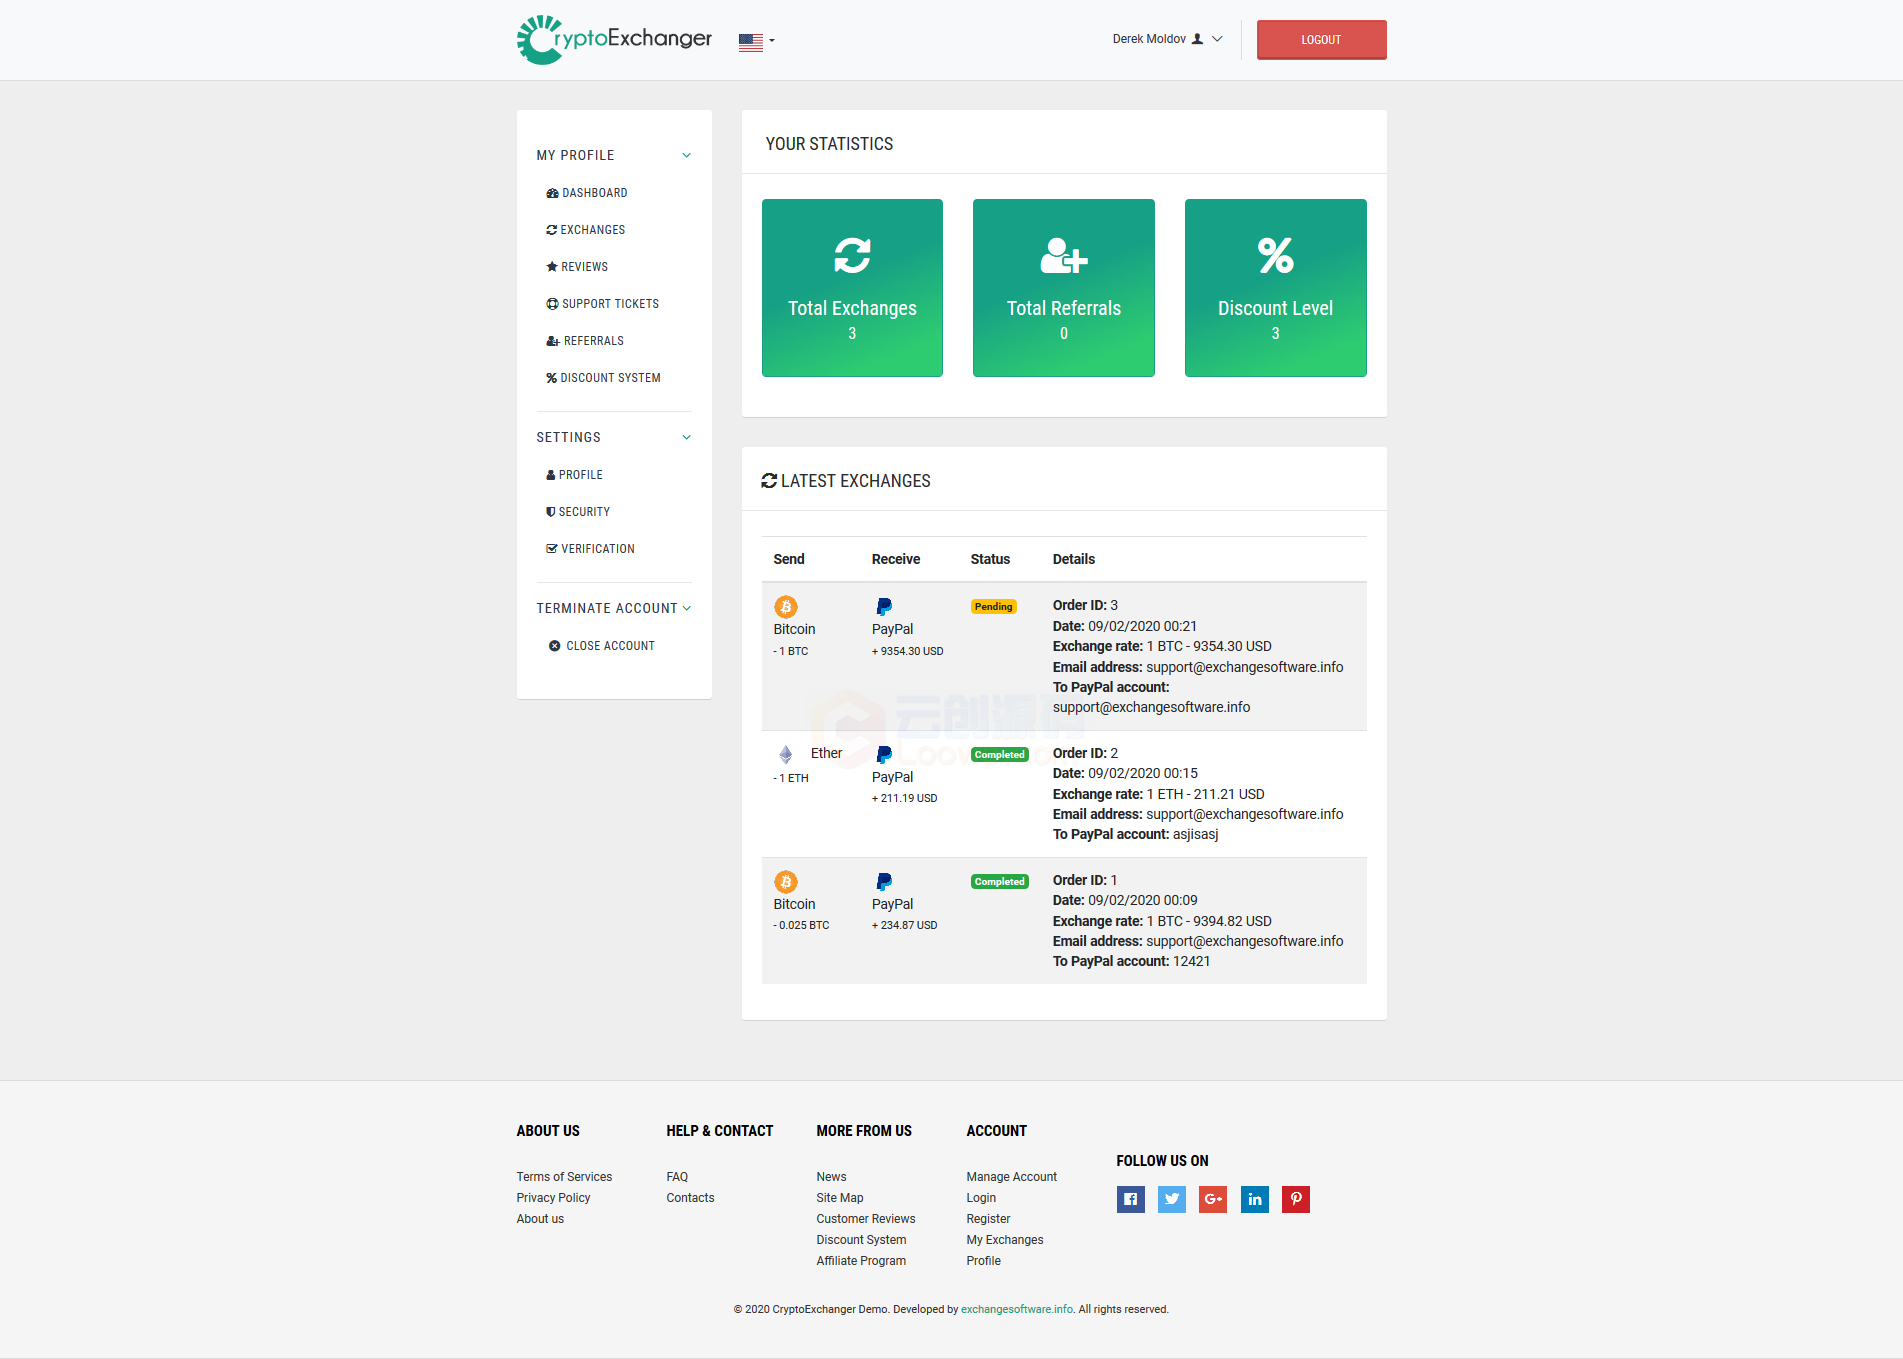This screenshot has width=1903, height=1359.
Task: Open the About us footer link
Action: 540,1219
